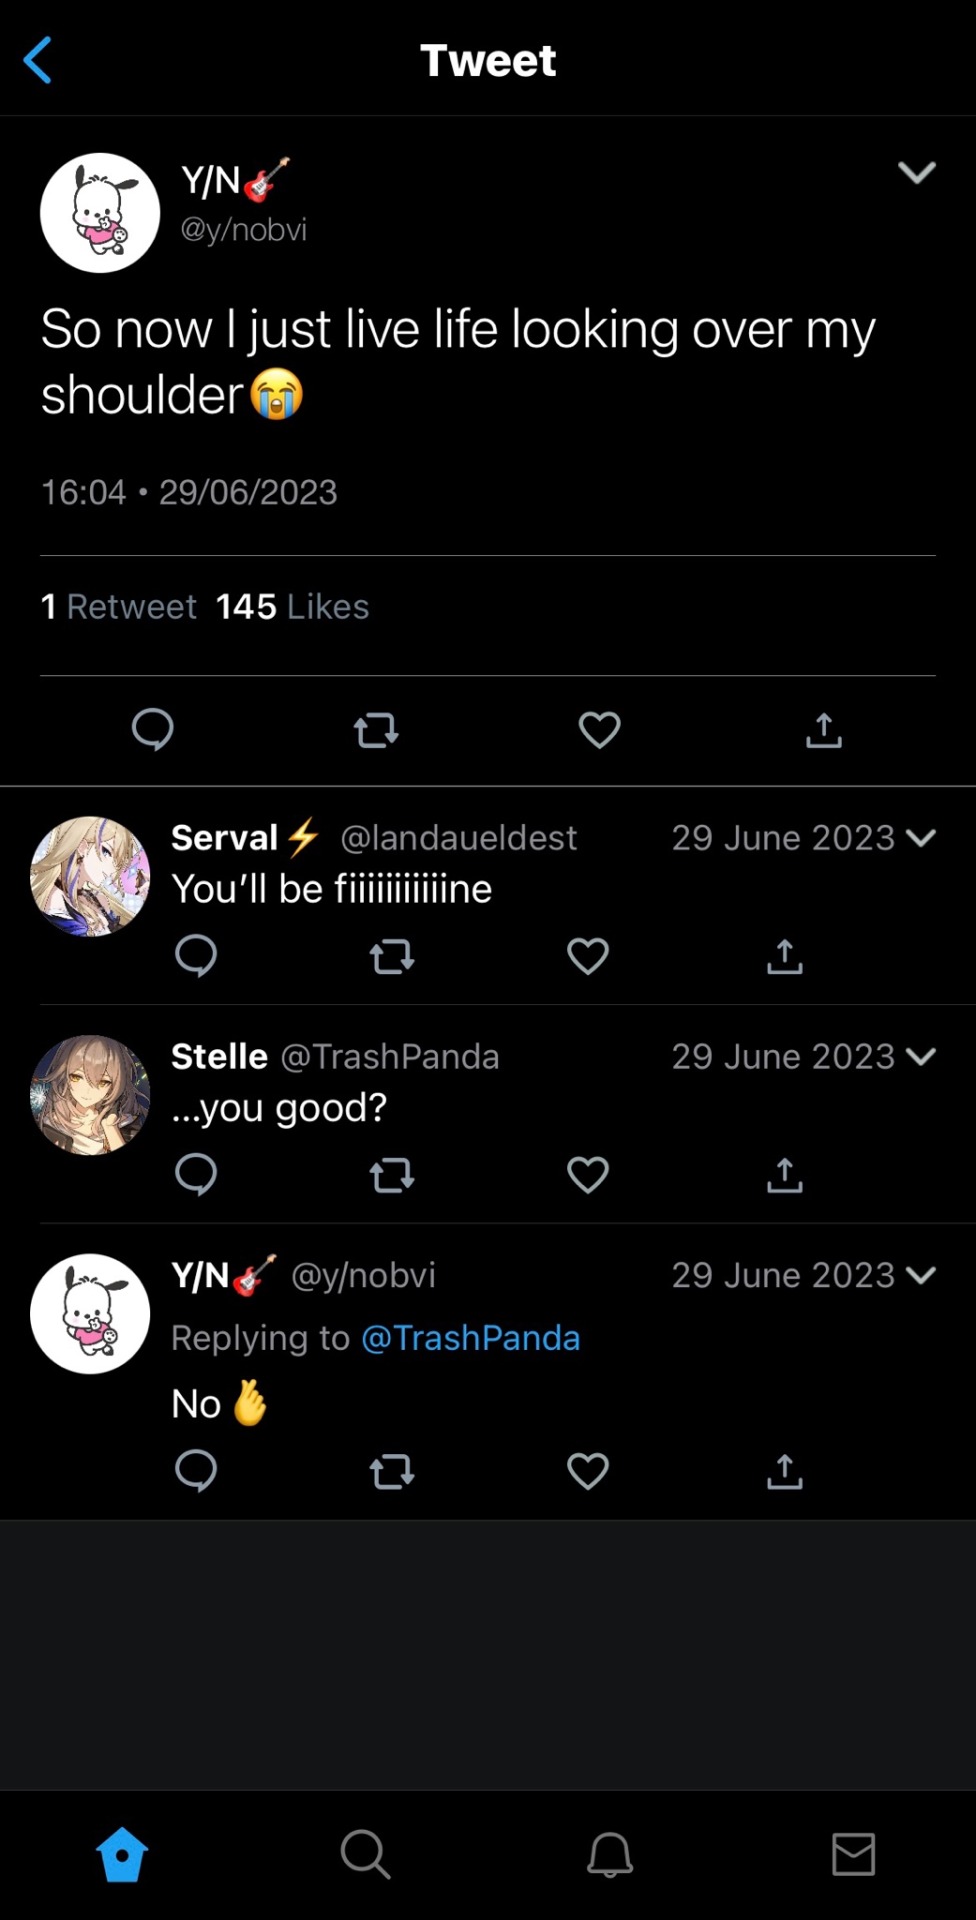
Task: Open the Messages envelope tab
Action: click(x=853, y=1855)
